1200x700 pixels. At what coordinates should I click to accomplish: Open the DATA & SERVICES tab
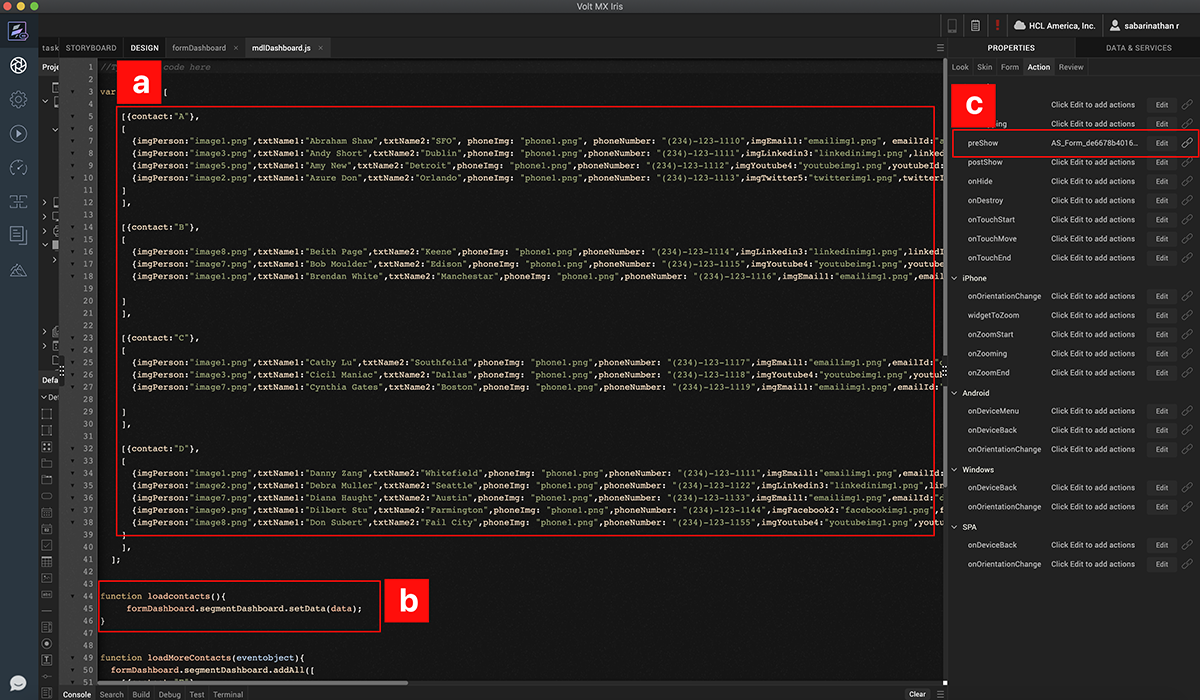click(x=1138, y=48)
